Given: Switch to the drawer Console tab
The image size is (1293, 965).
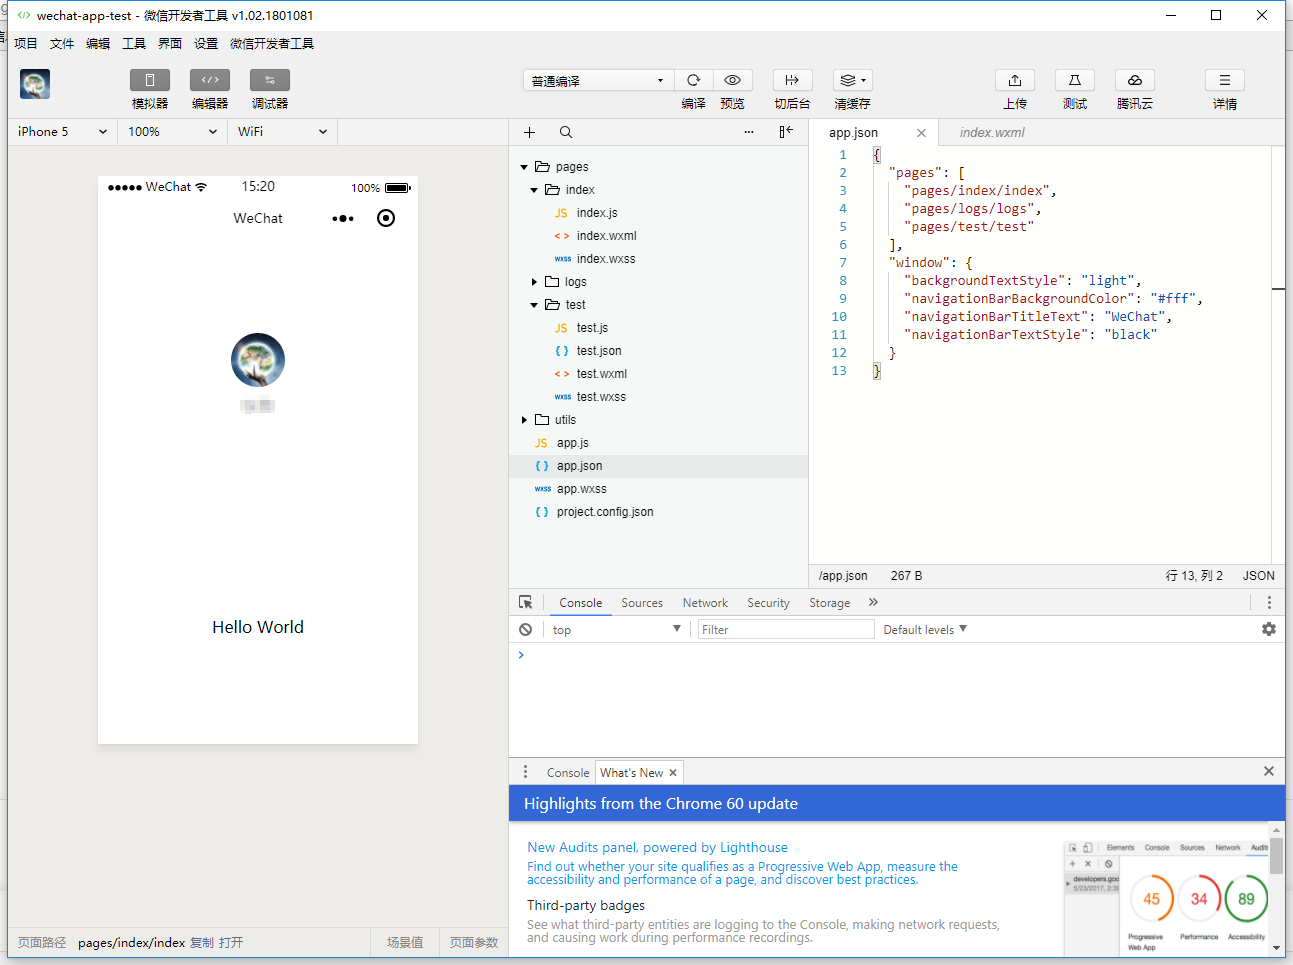Looking at the screenshot, I should coord(568,773).
